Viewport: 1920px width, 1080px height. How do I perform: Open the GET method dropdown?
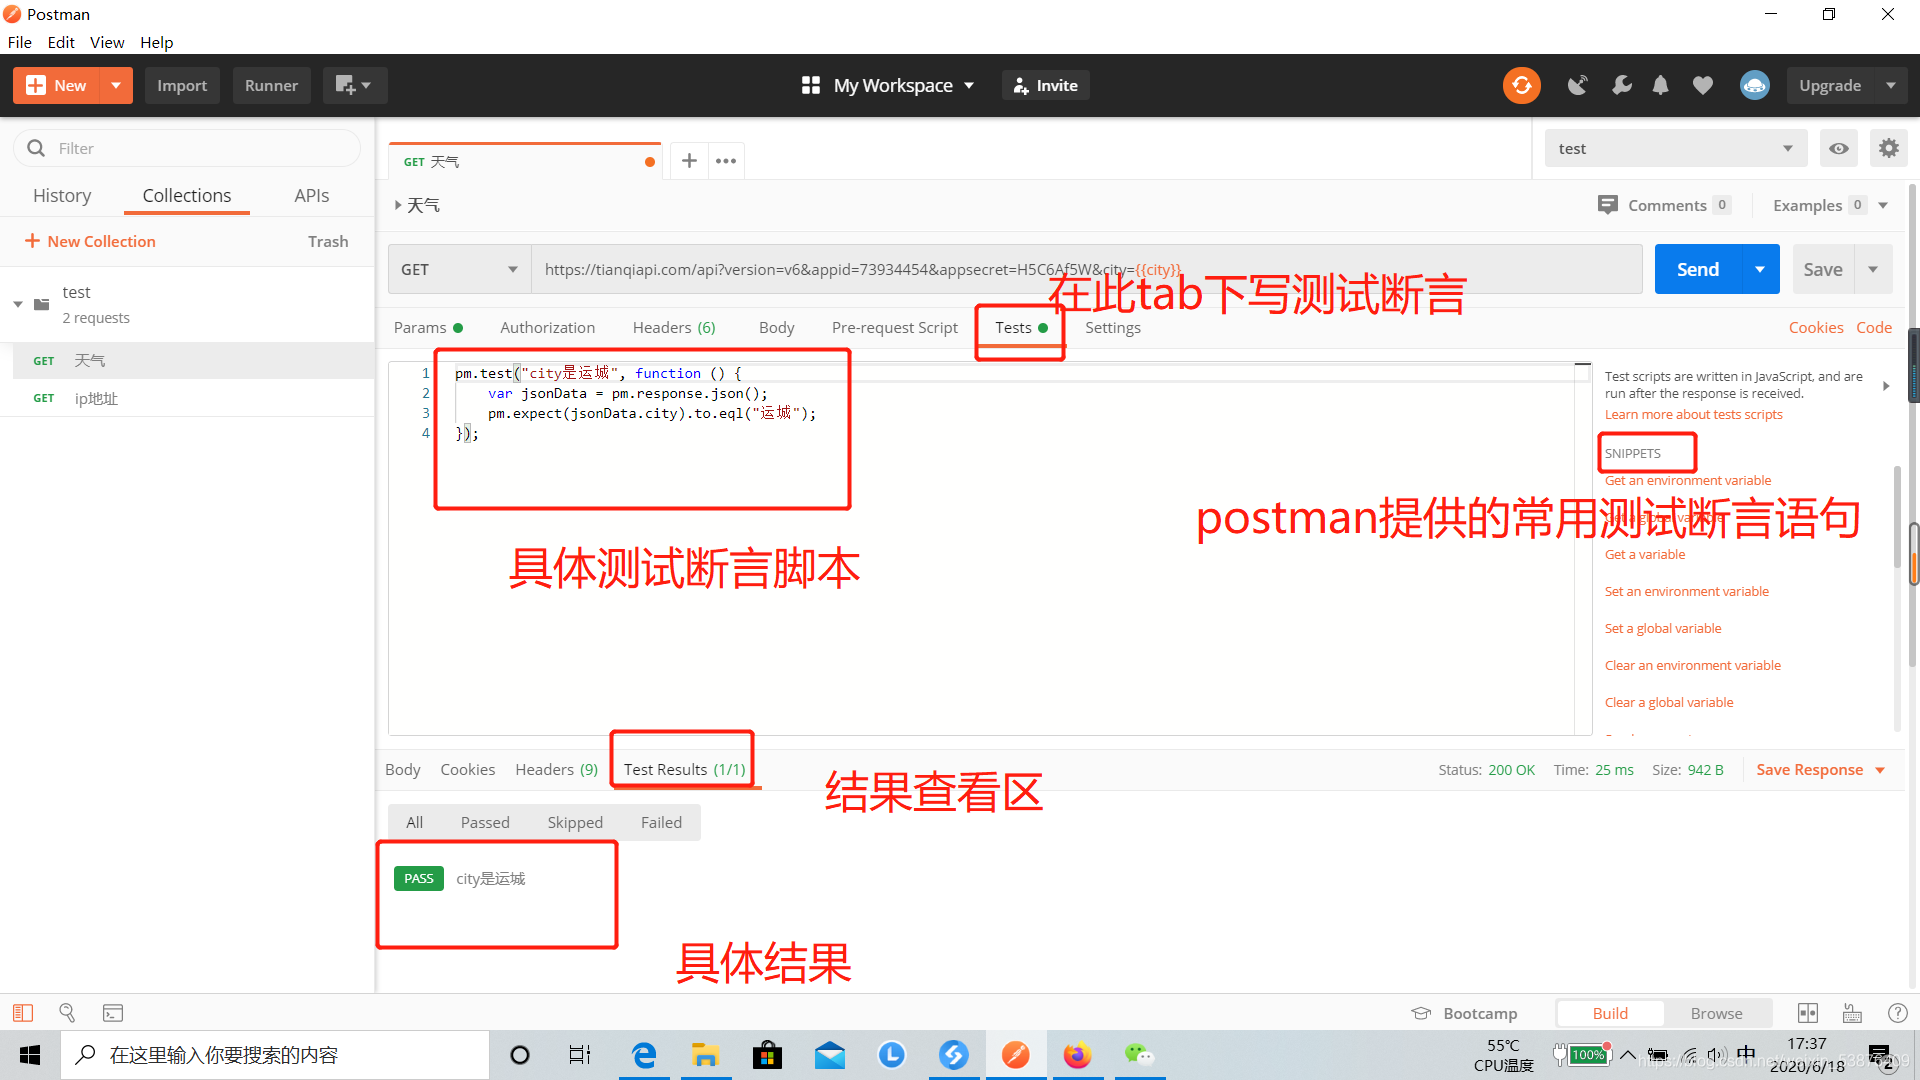click(x=460, y=269)
